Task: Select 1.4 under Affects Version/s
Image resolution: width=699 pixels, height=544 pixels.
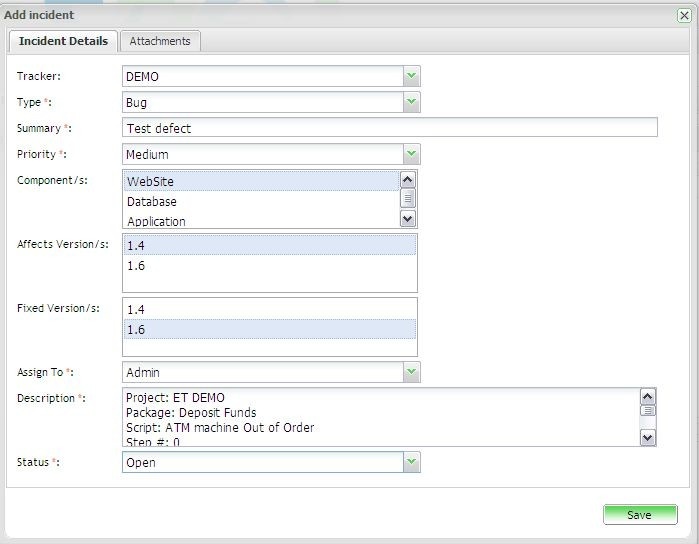Action: coord(269,246)
